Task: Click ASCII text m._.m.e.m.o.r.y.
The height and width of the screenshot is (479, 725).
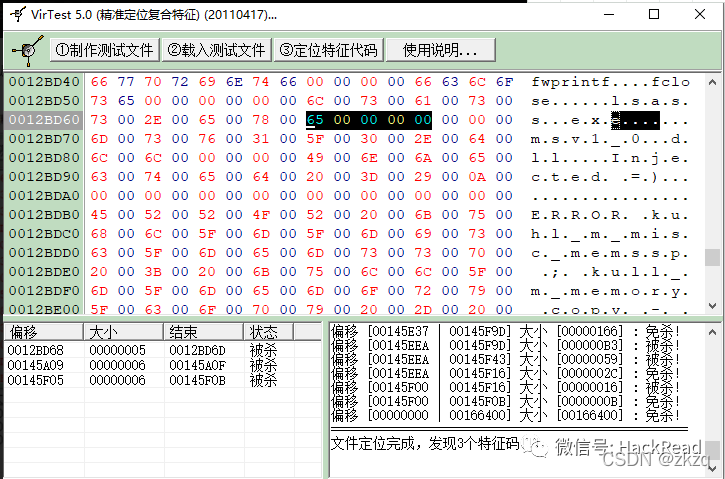Action: 610,291
